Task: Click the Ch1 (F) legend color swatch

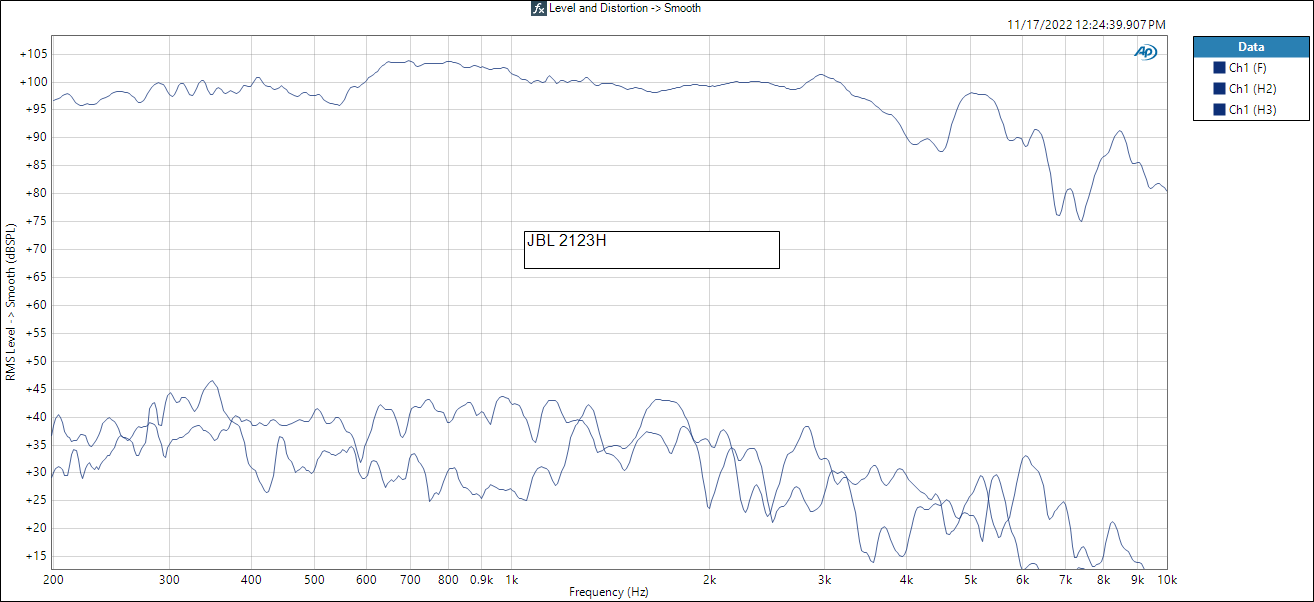Action: 1218,68
